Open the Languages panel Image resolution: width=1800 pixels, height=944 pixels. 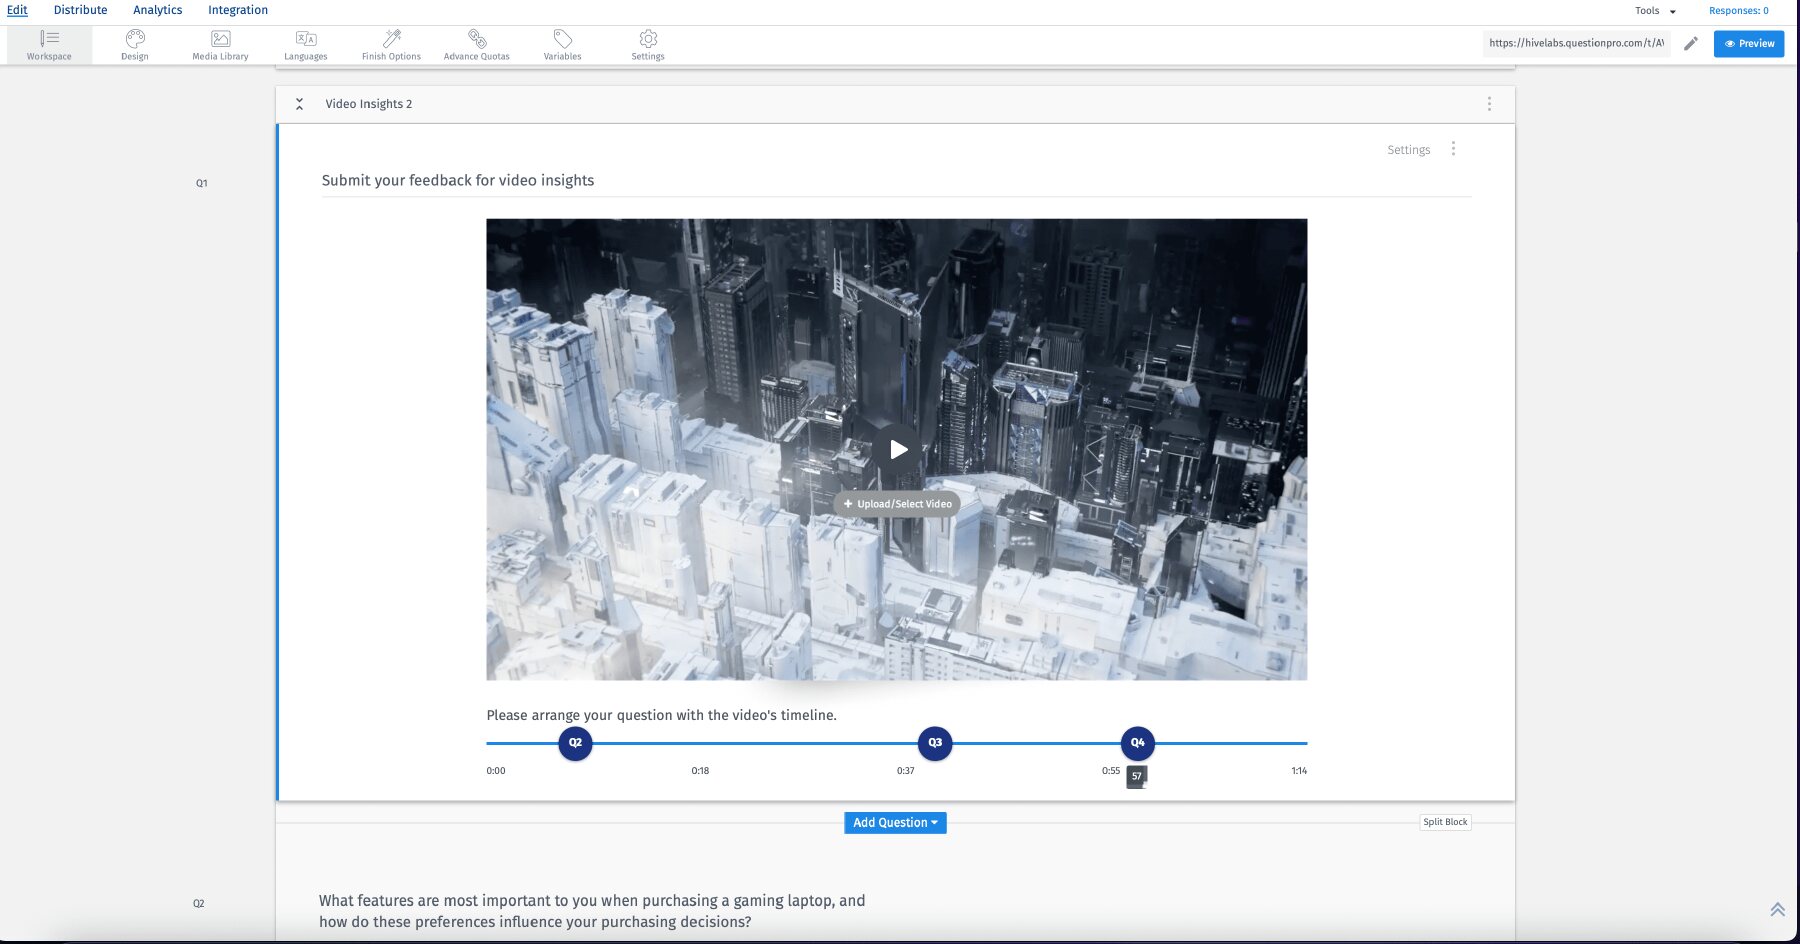pyautogui.click(x=305, y=44)
